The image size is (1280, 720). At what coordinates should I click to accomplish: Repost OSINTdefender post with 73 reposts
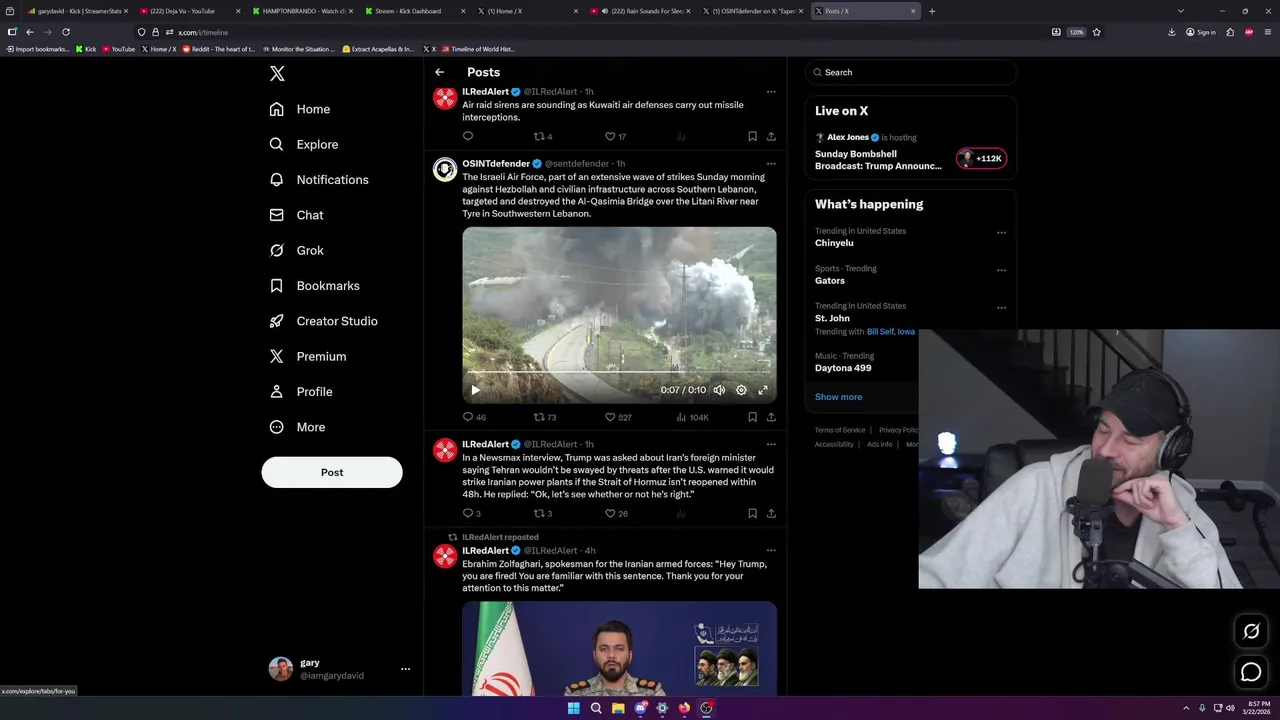[545, 417]
